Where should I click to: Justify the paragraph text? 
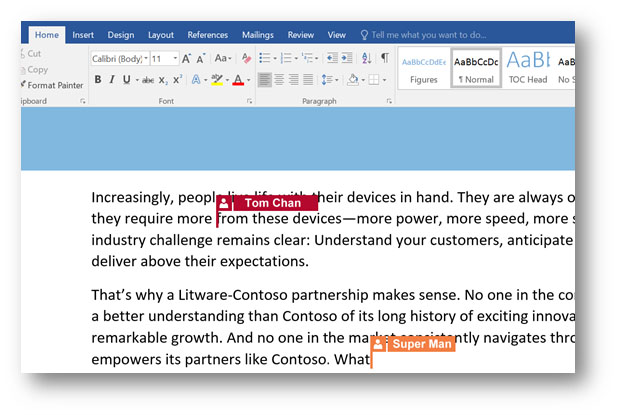coord(308,80)
